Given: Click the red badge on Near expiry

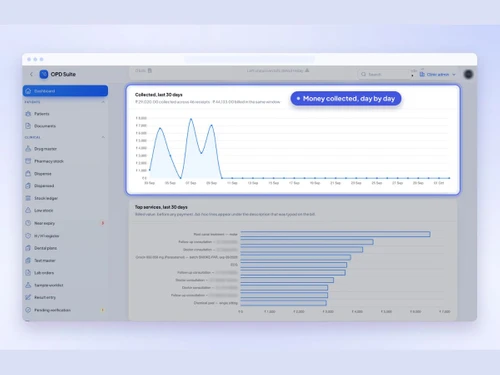Looking at the screenshot, I should [103, 223].
